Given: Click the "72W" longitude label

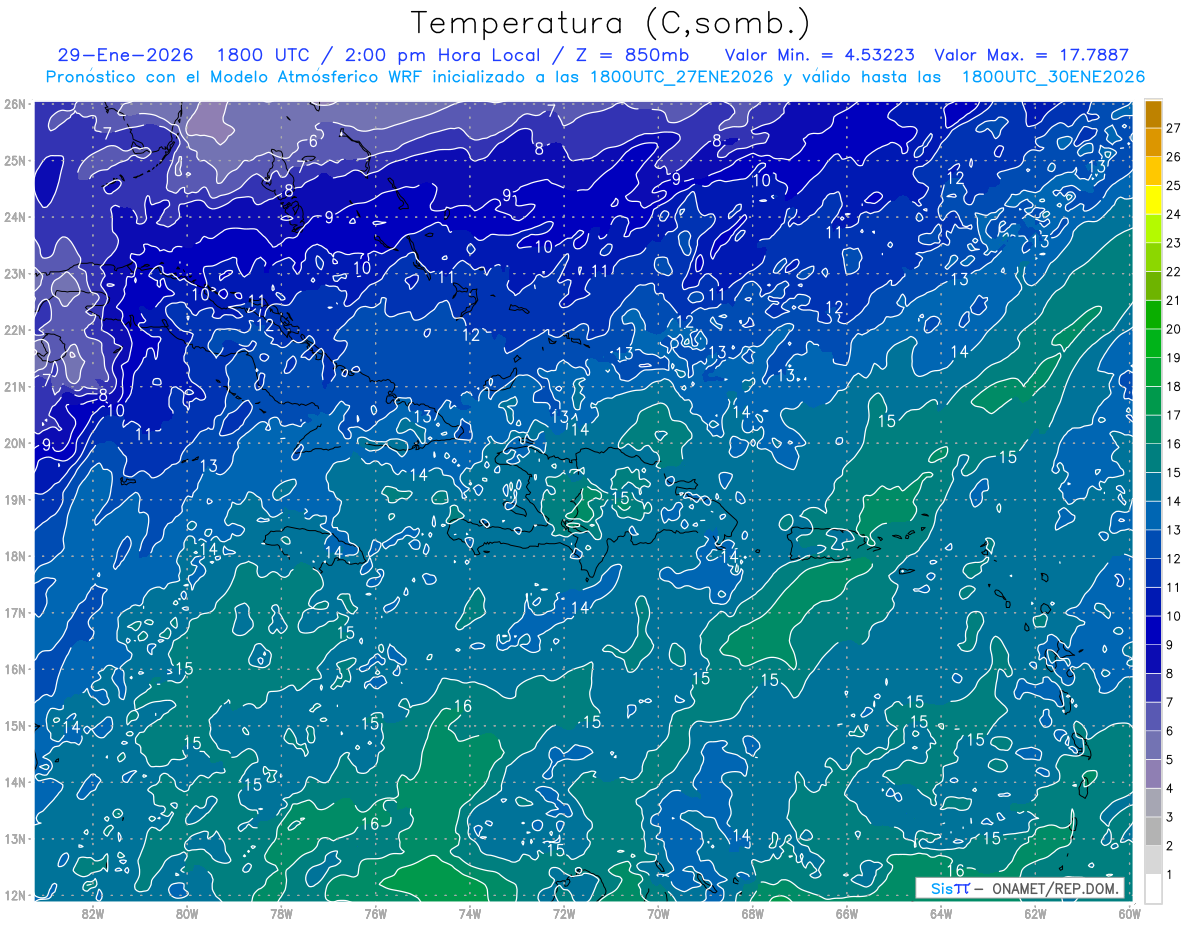Looking at the screenshot, I should tap(564, 913).
